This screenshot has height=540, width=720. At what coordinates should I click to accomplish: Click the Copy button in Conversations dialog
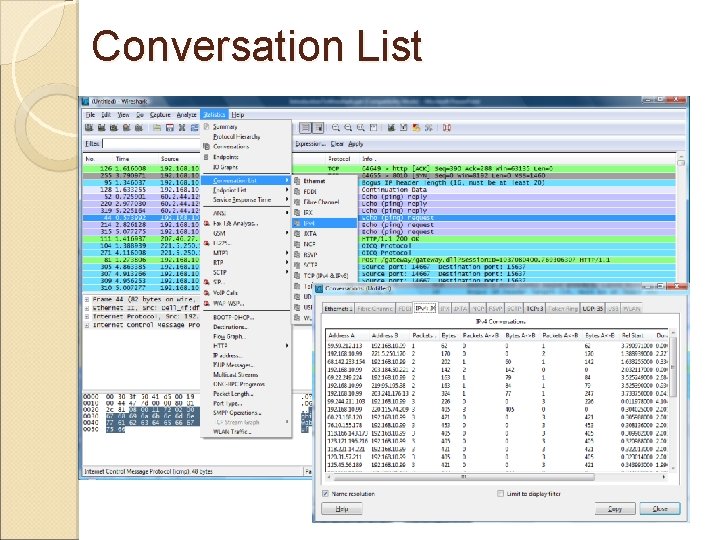tap(615, 509)
